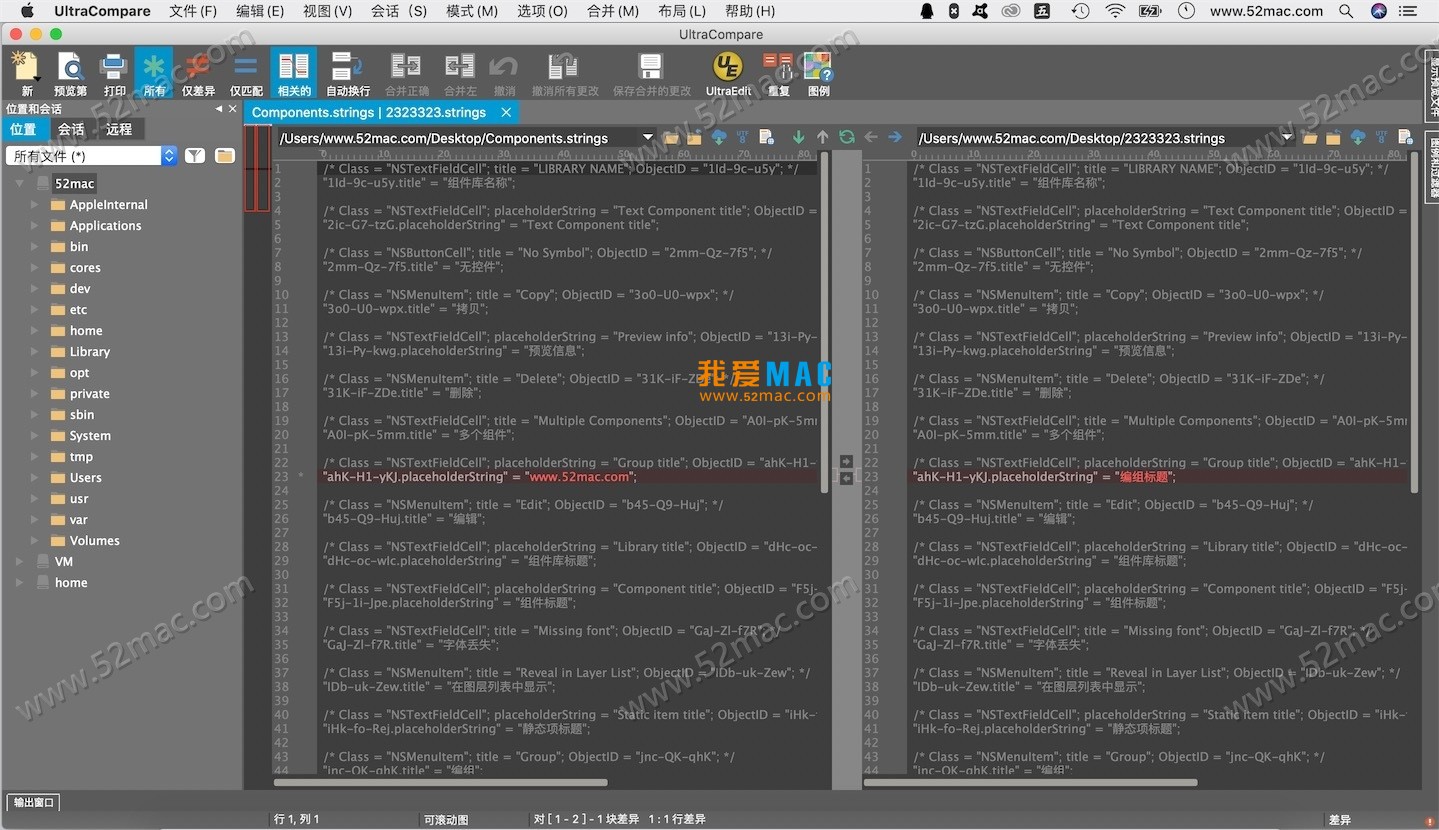Click left pane horizontal scrollbar
1439x830 pixels.
pos(440,782)
